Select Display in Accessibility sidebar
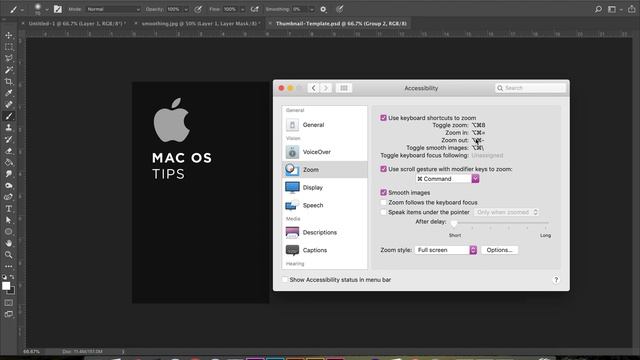Screen dimensions: 640x360 [x=324, y=187]
